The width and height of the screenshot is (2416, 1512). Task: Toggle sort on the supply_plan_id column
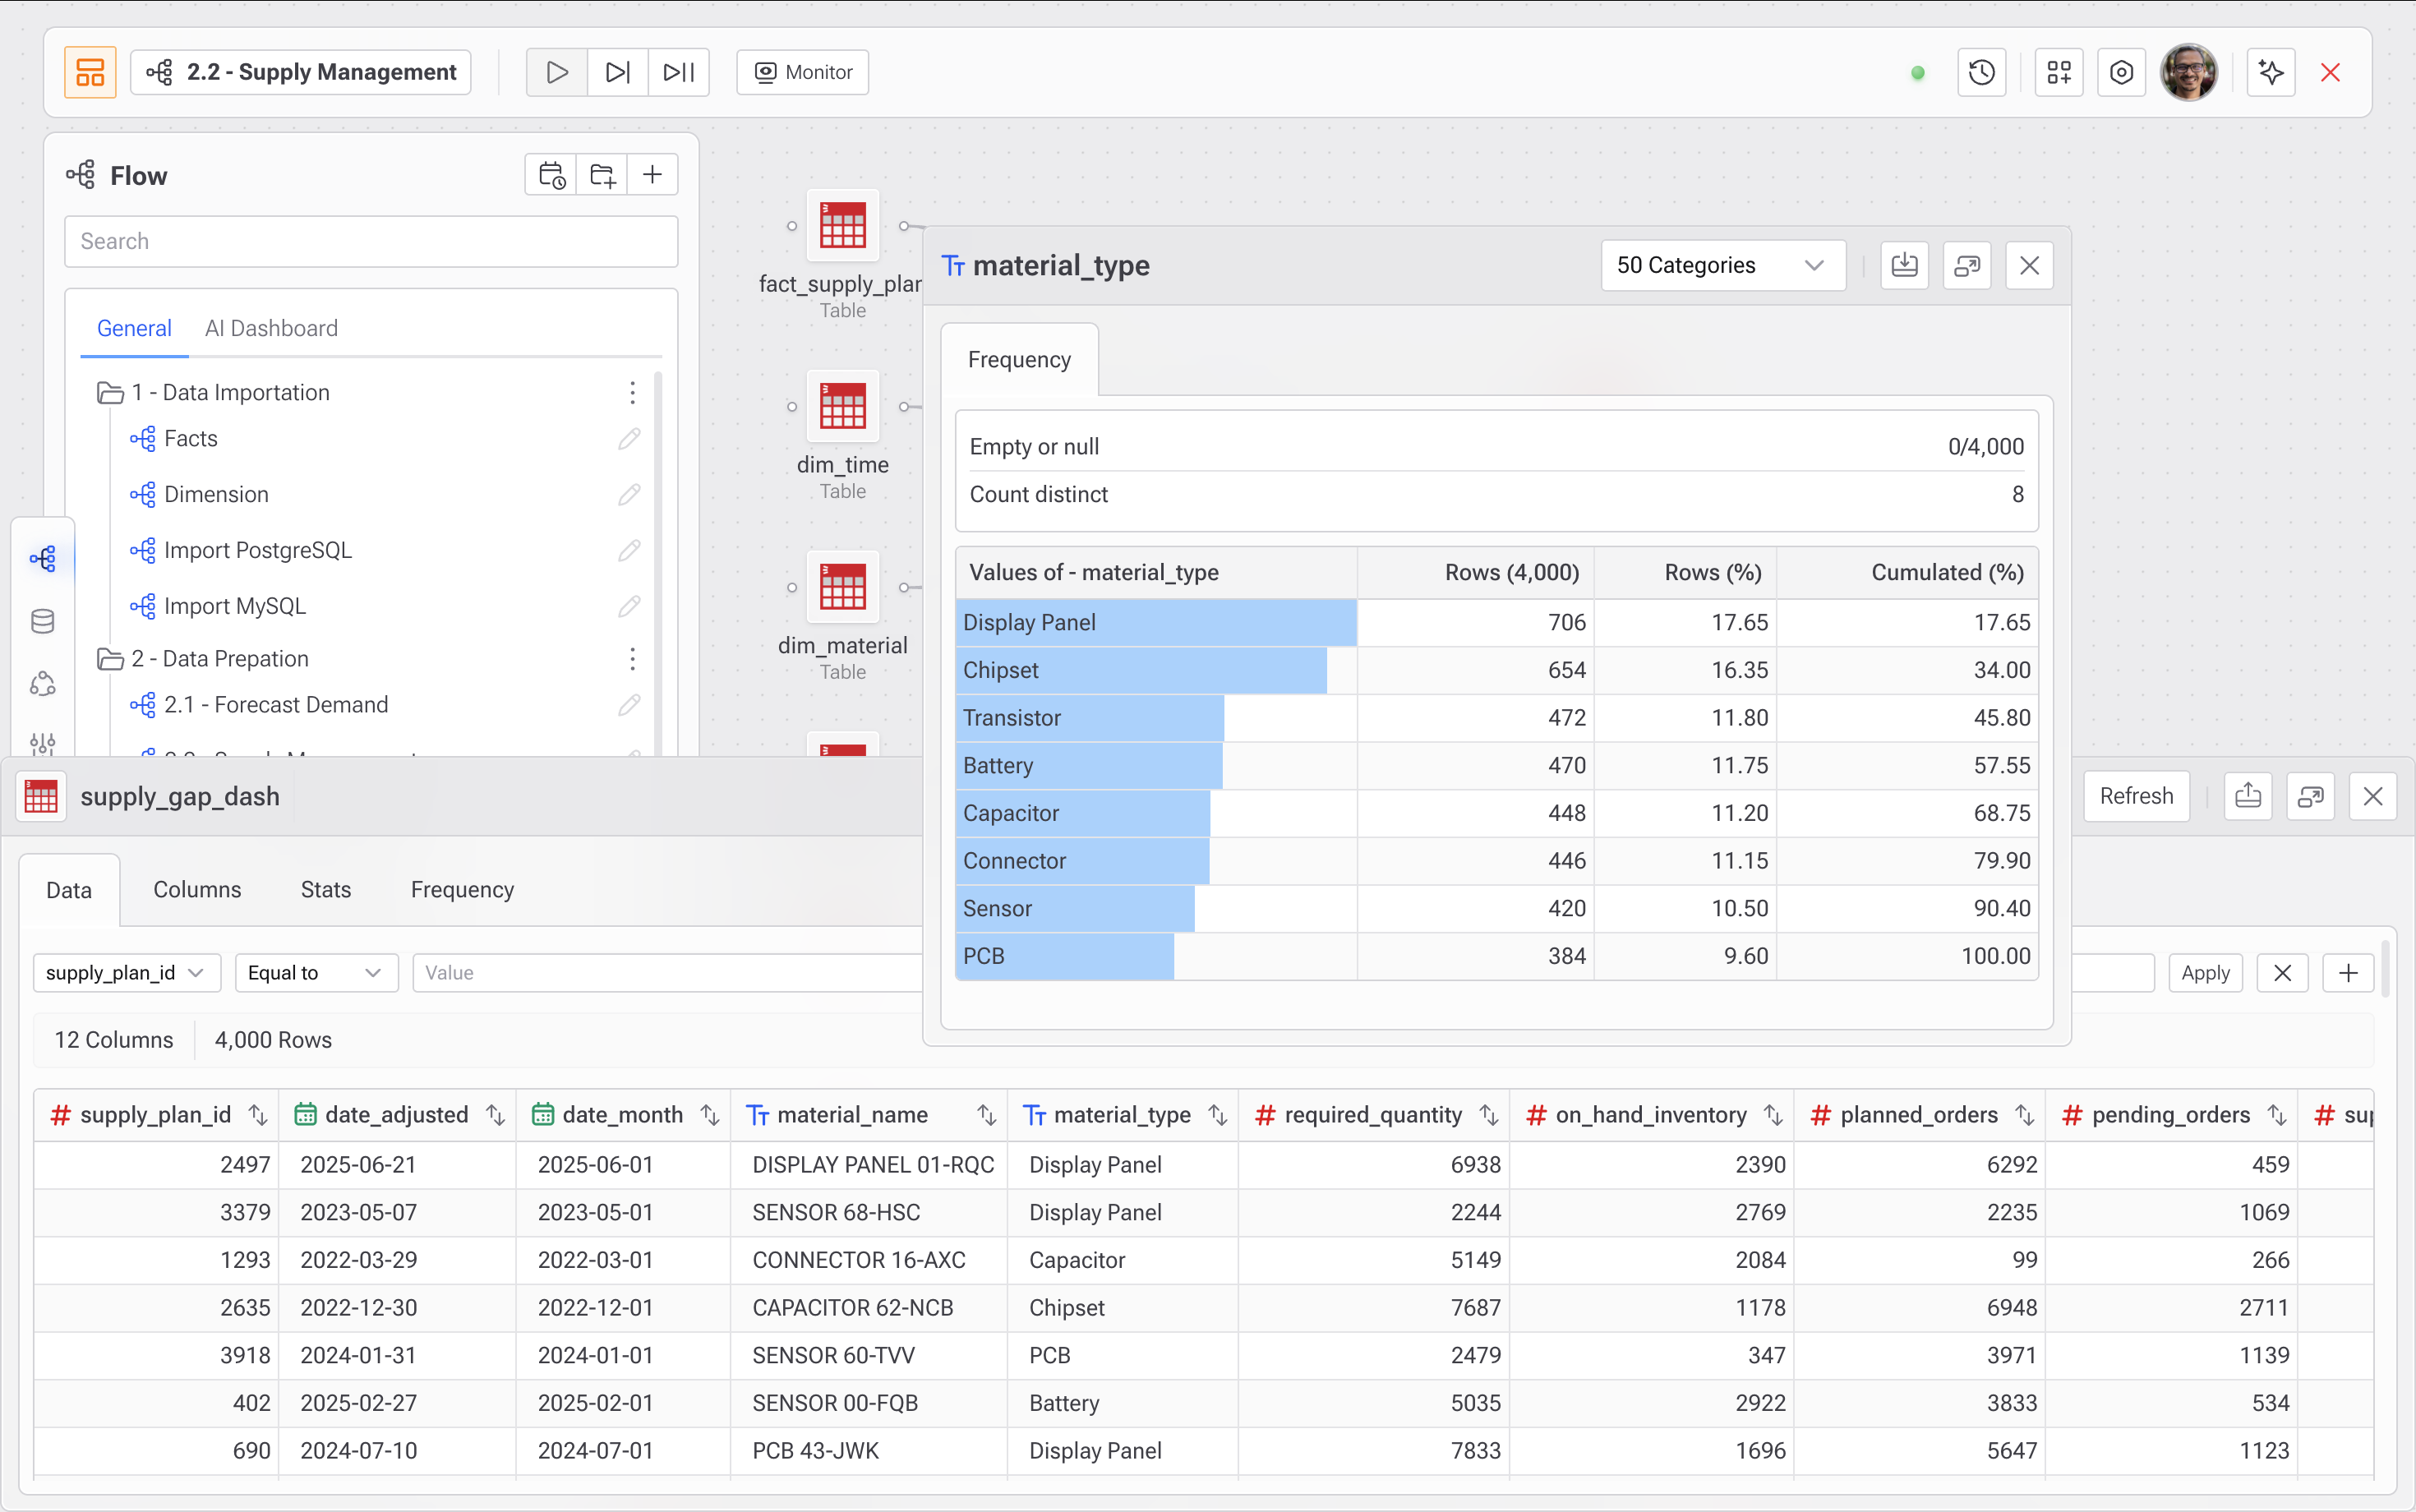pyautogui.click(x=258, y=1115)
